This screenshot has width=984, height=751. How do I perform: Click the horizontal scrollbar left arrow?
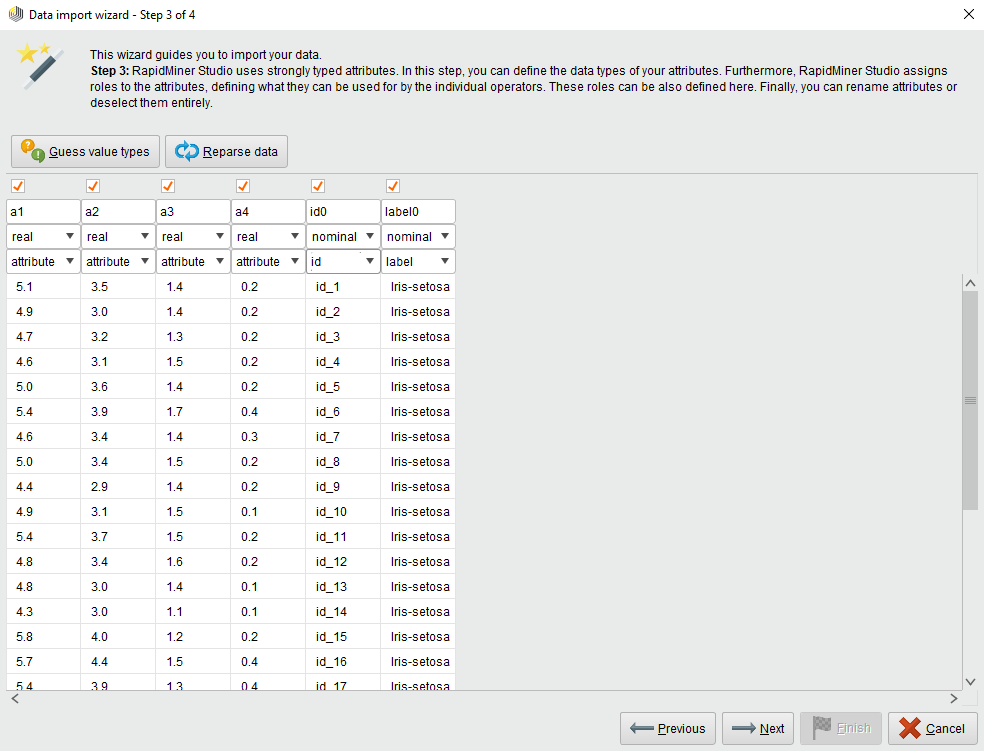coord(15,698)
